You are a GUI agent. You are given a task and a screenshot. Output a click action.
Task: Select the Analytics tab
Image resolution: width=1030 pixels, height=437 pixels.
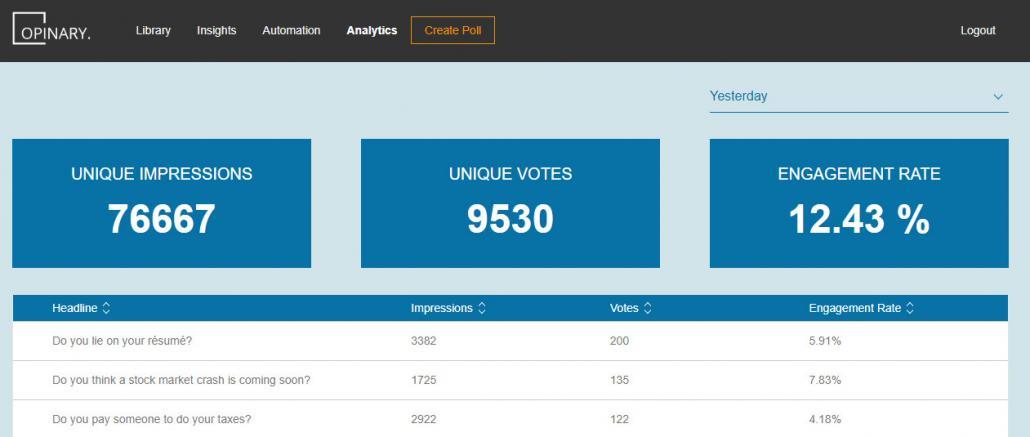pos(372,30)
